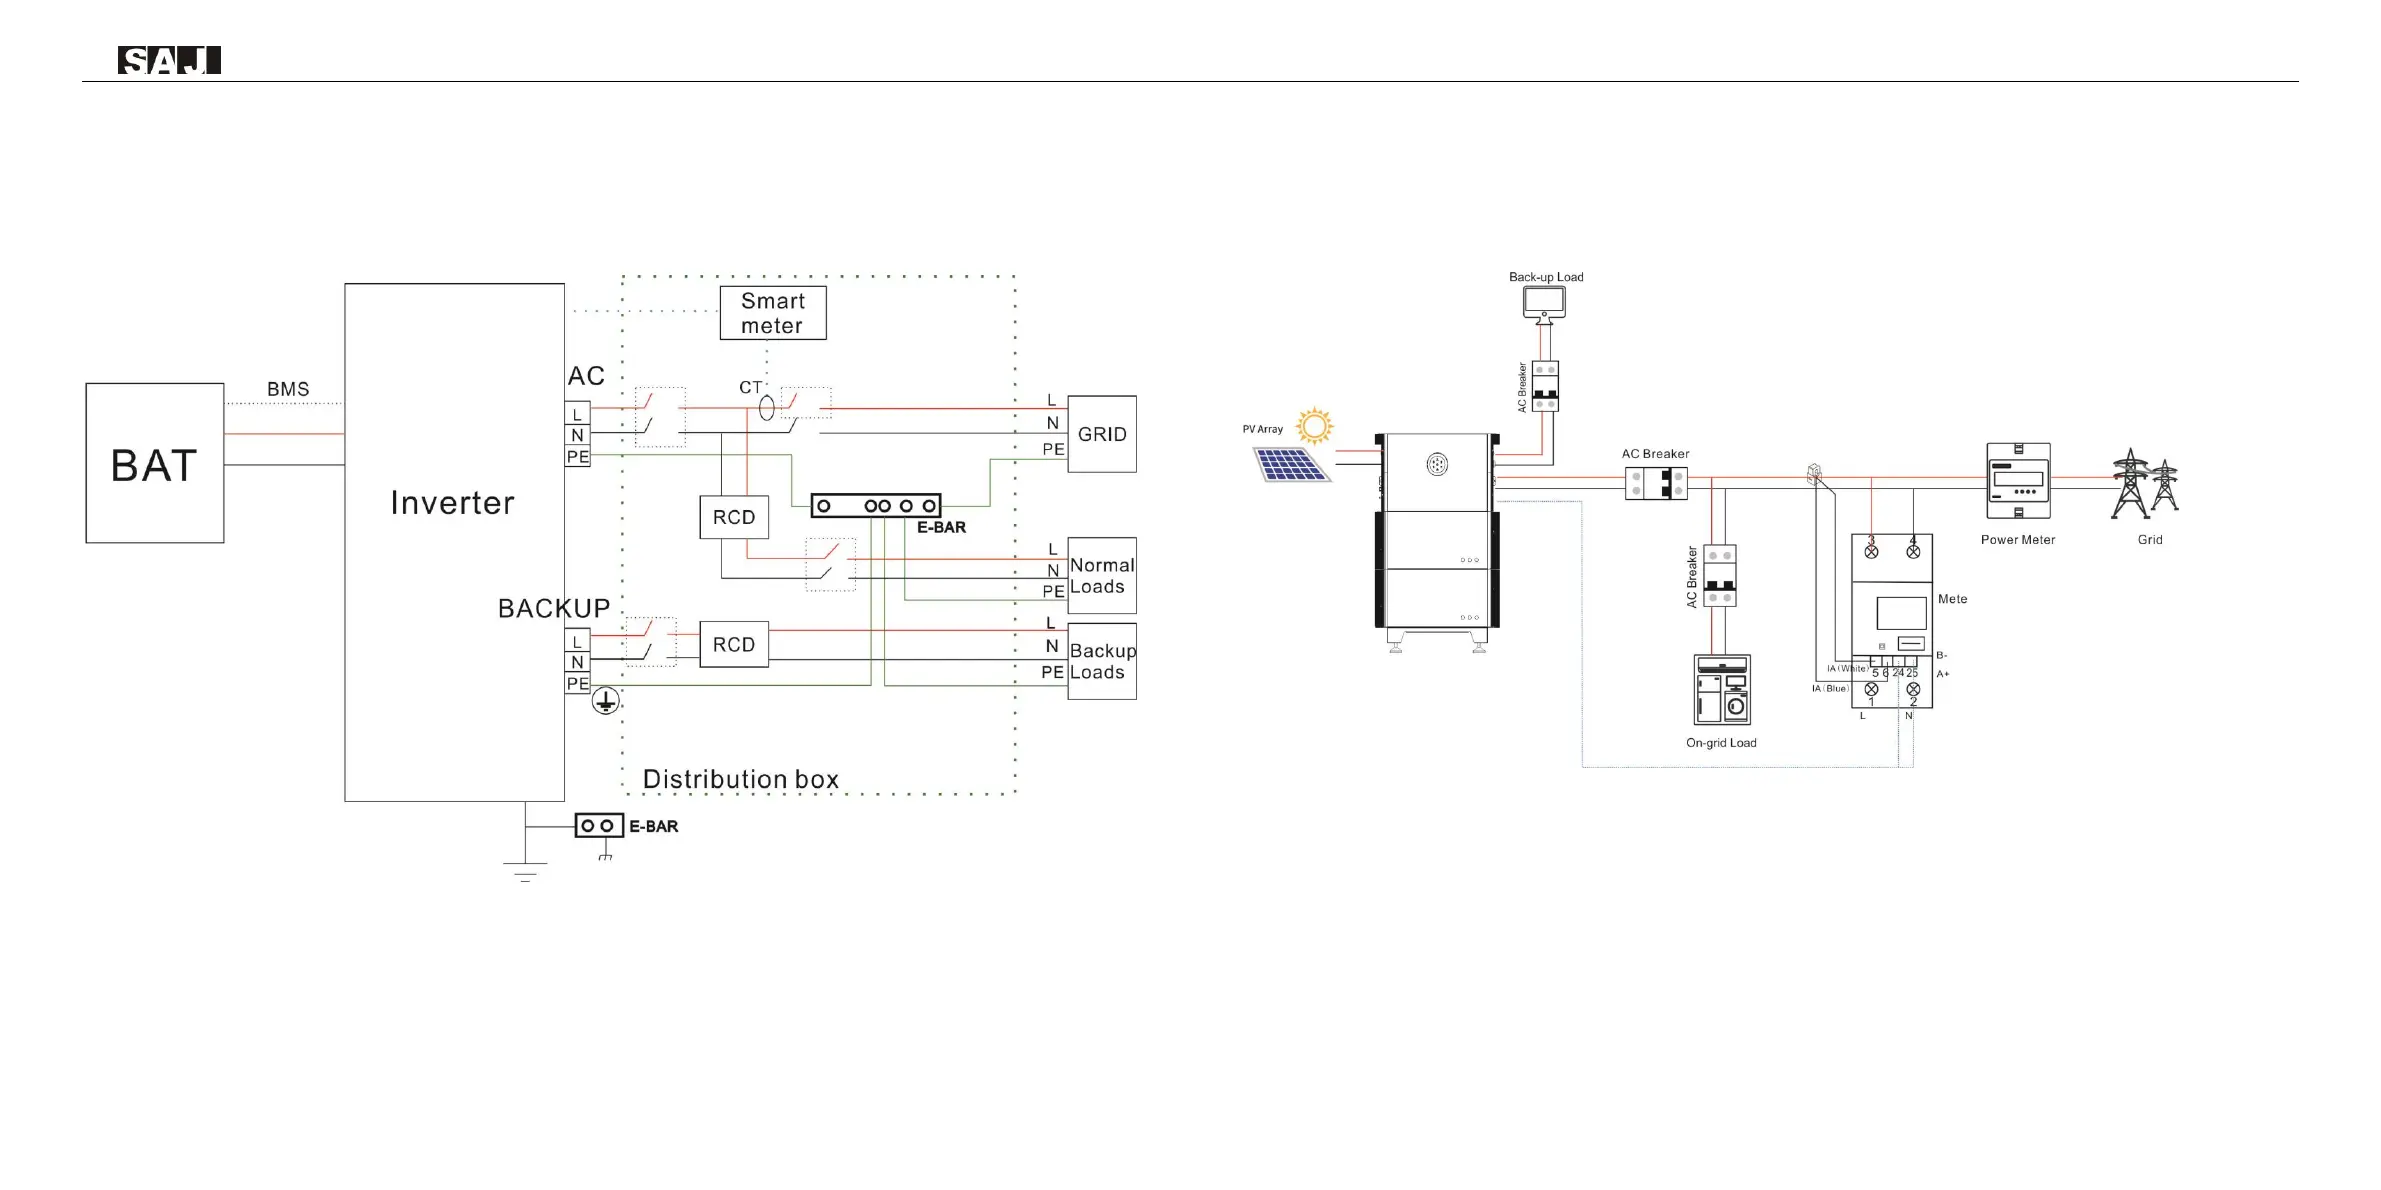The image size is (2381, 1190).
Task: Click the sun icon beside PV Array
Action: 1315,426
